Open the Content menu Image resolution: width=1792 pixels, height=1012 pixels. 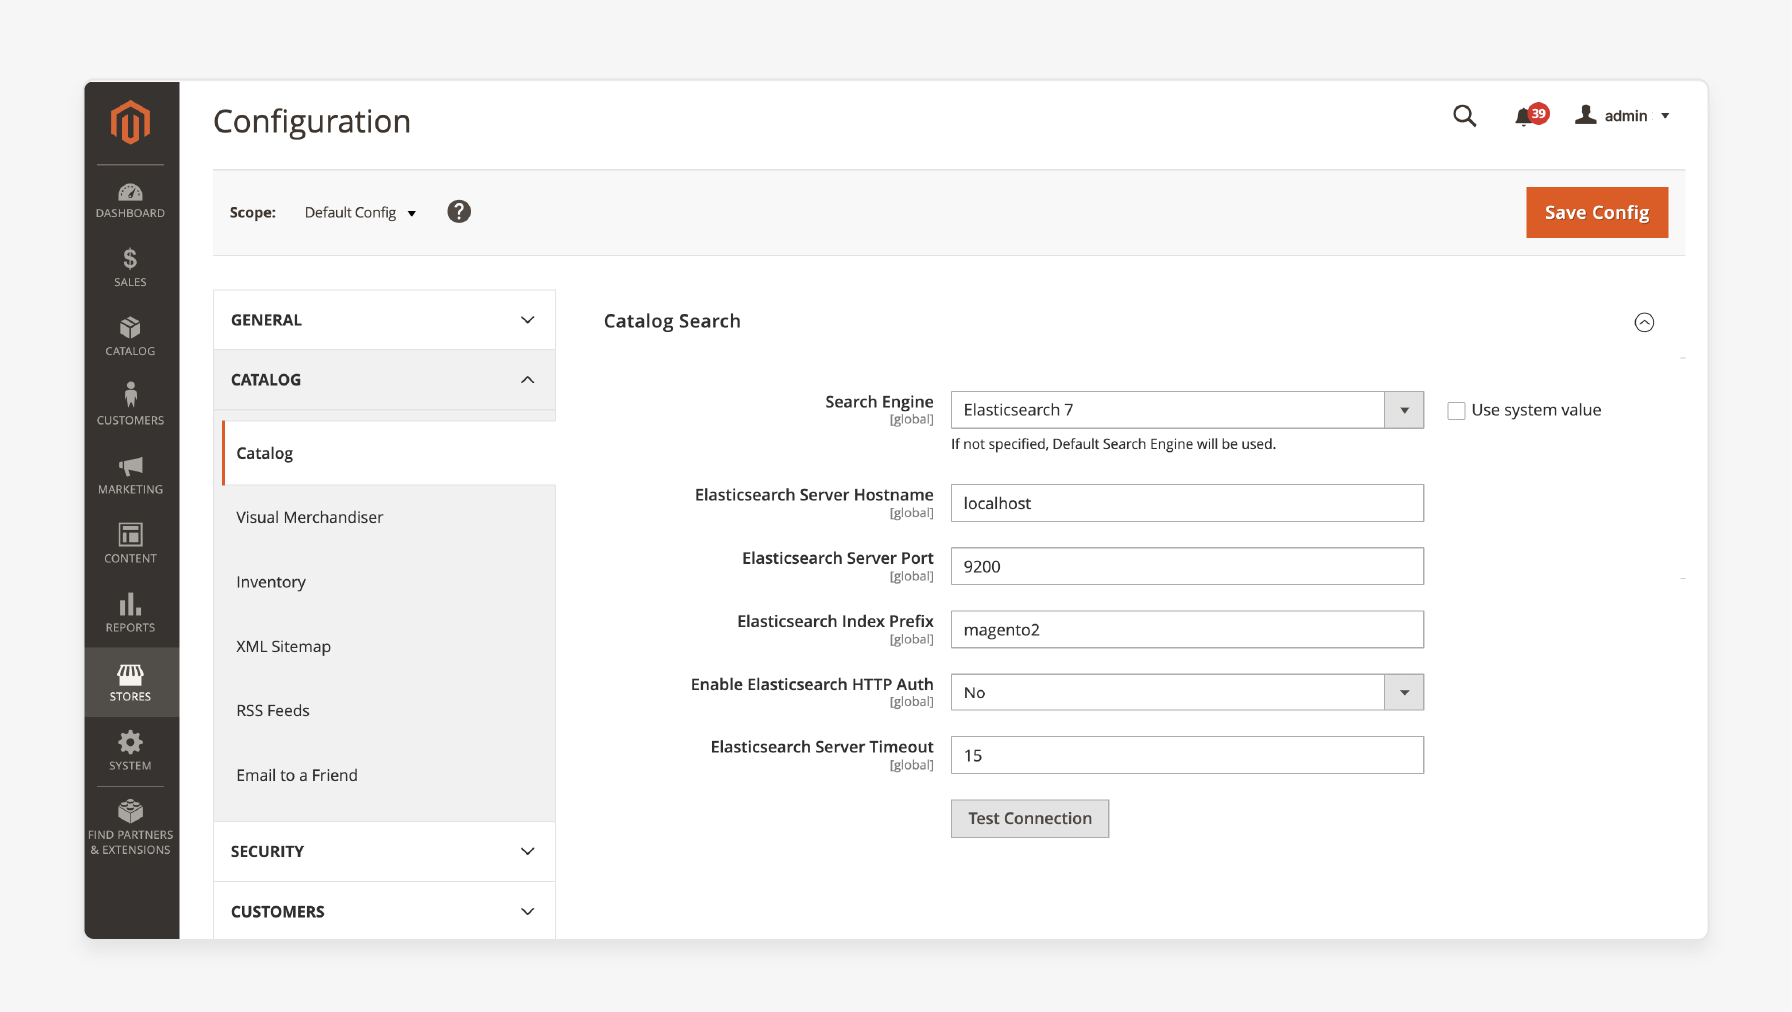tap(130, 544)
